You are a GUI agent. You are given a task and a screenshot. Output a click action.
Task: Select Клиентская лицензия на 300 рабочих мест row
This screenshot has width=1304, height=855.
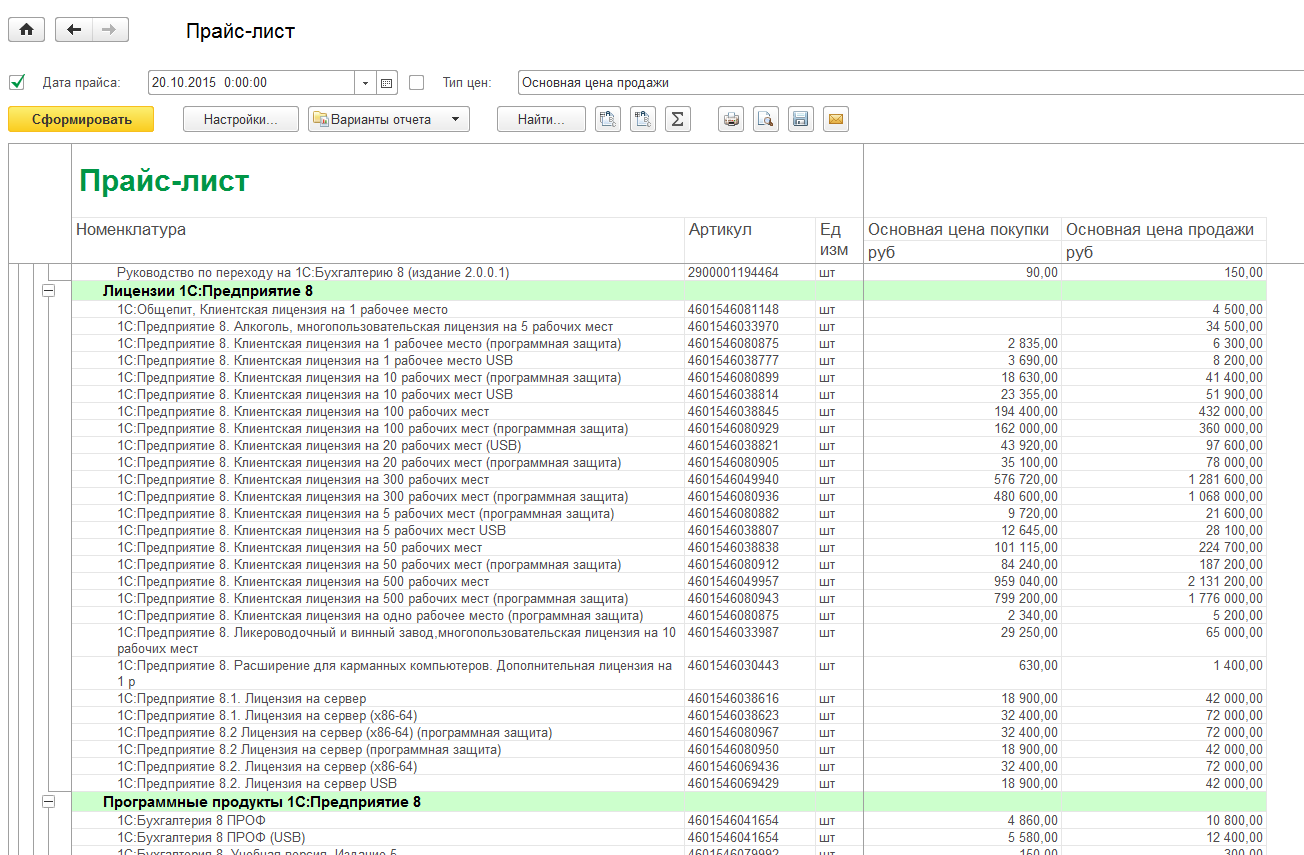tap(669, 480)
